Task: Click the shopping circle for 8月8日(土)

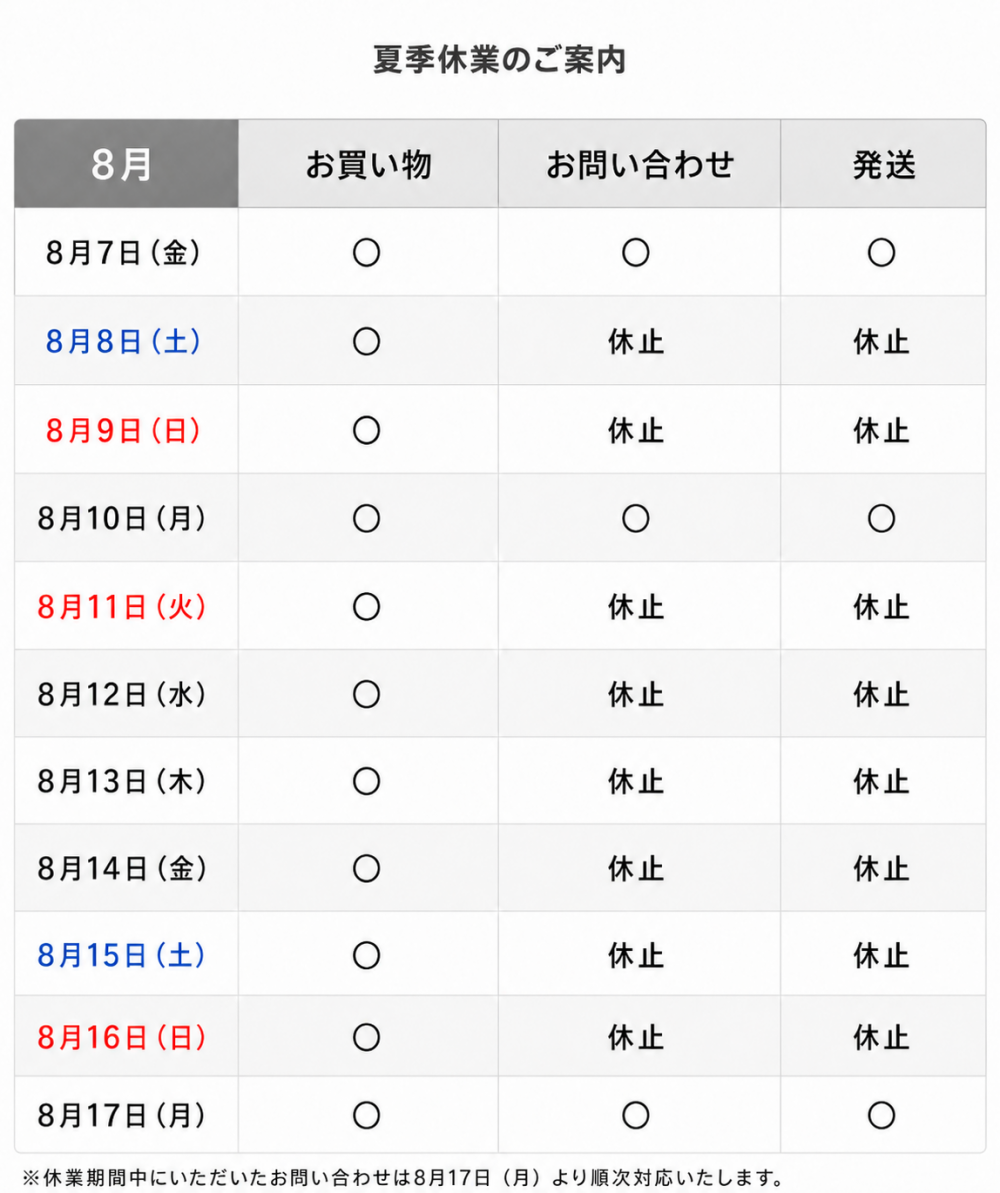Action: [x=366, y=342]
